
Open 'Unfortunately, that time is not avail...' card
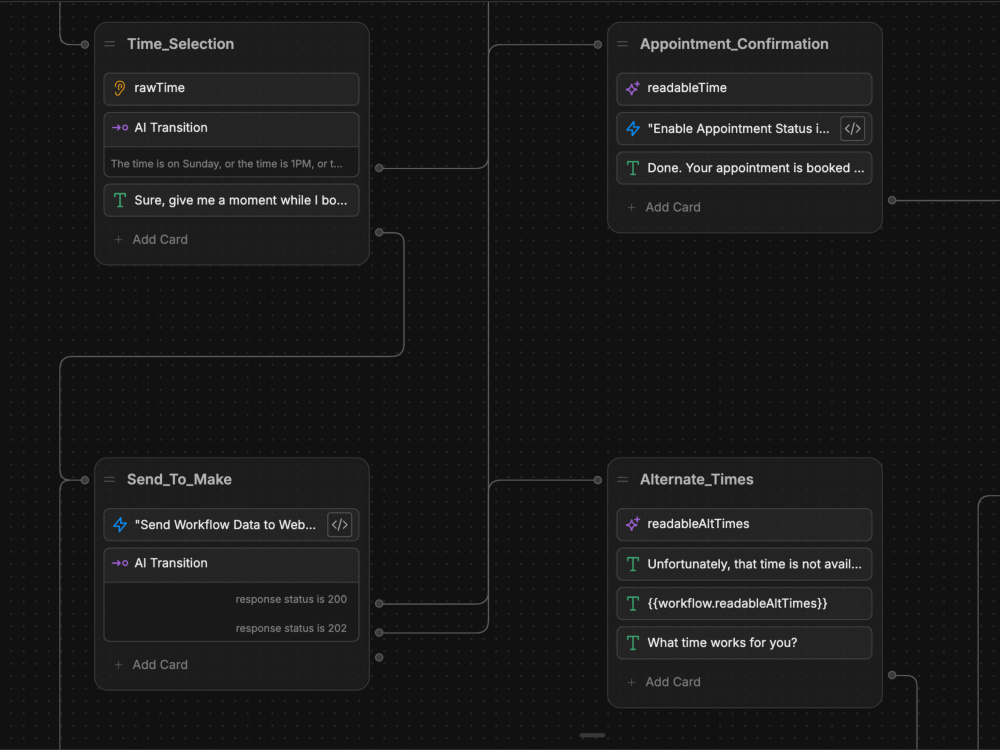pyautogui.click(x=744, y=564)
